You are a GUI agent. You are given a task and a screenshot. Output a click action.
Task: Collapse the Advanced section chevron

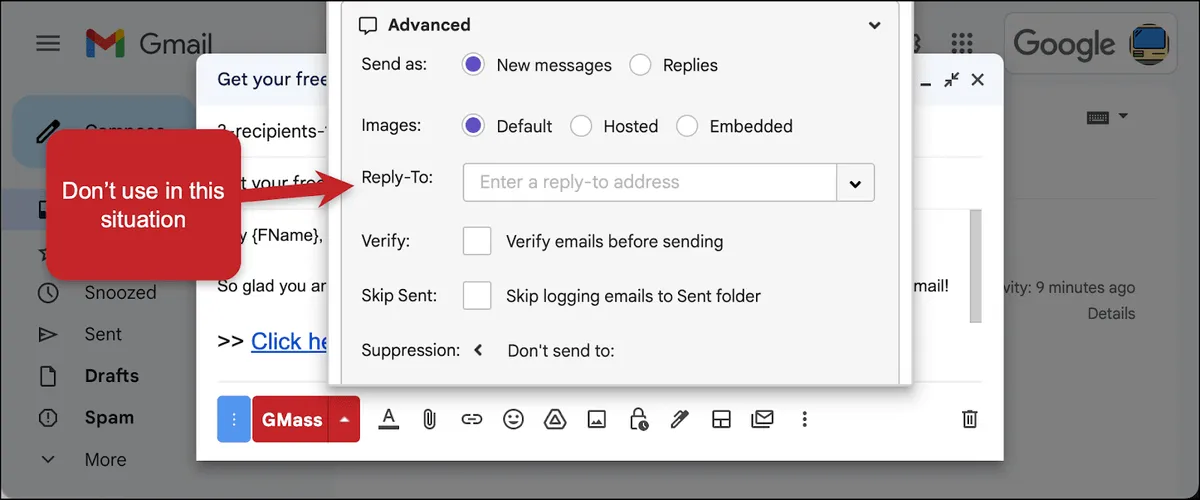(x=874, y=26)
